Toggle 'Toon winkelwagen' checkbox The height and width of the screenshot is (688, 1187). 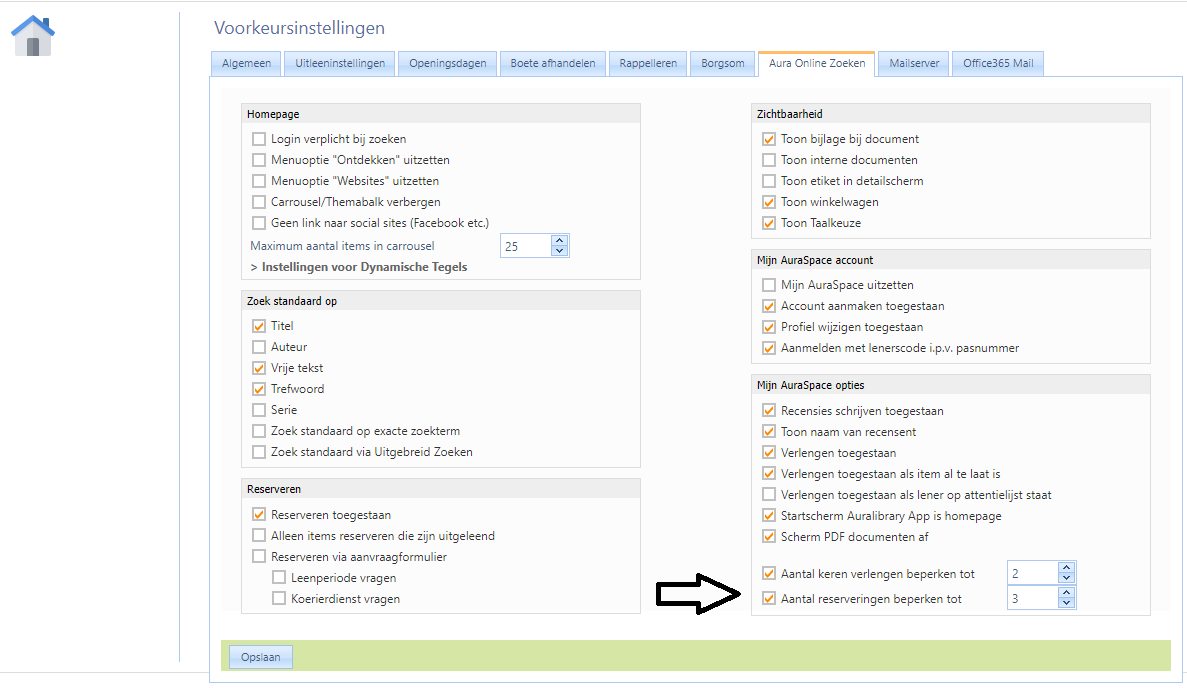tap(769, 202)
